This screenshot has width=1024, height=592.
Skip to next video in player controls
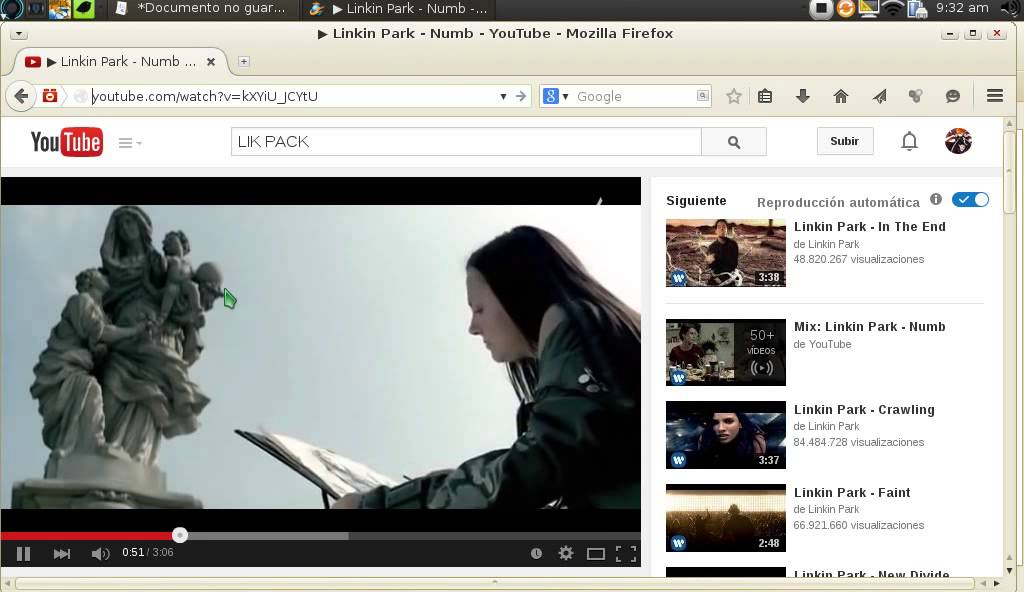pyautogui.click(x=61, y=553)
